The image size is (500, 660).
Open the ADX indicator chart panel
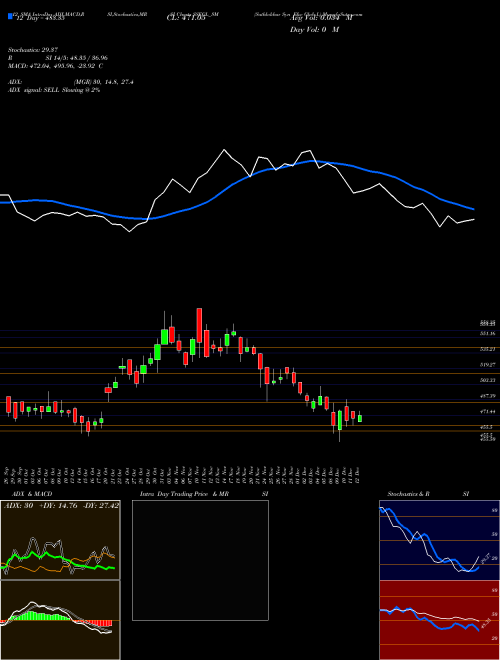pos(60,540)
